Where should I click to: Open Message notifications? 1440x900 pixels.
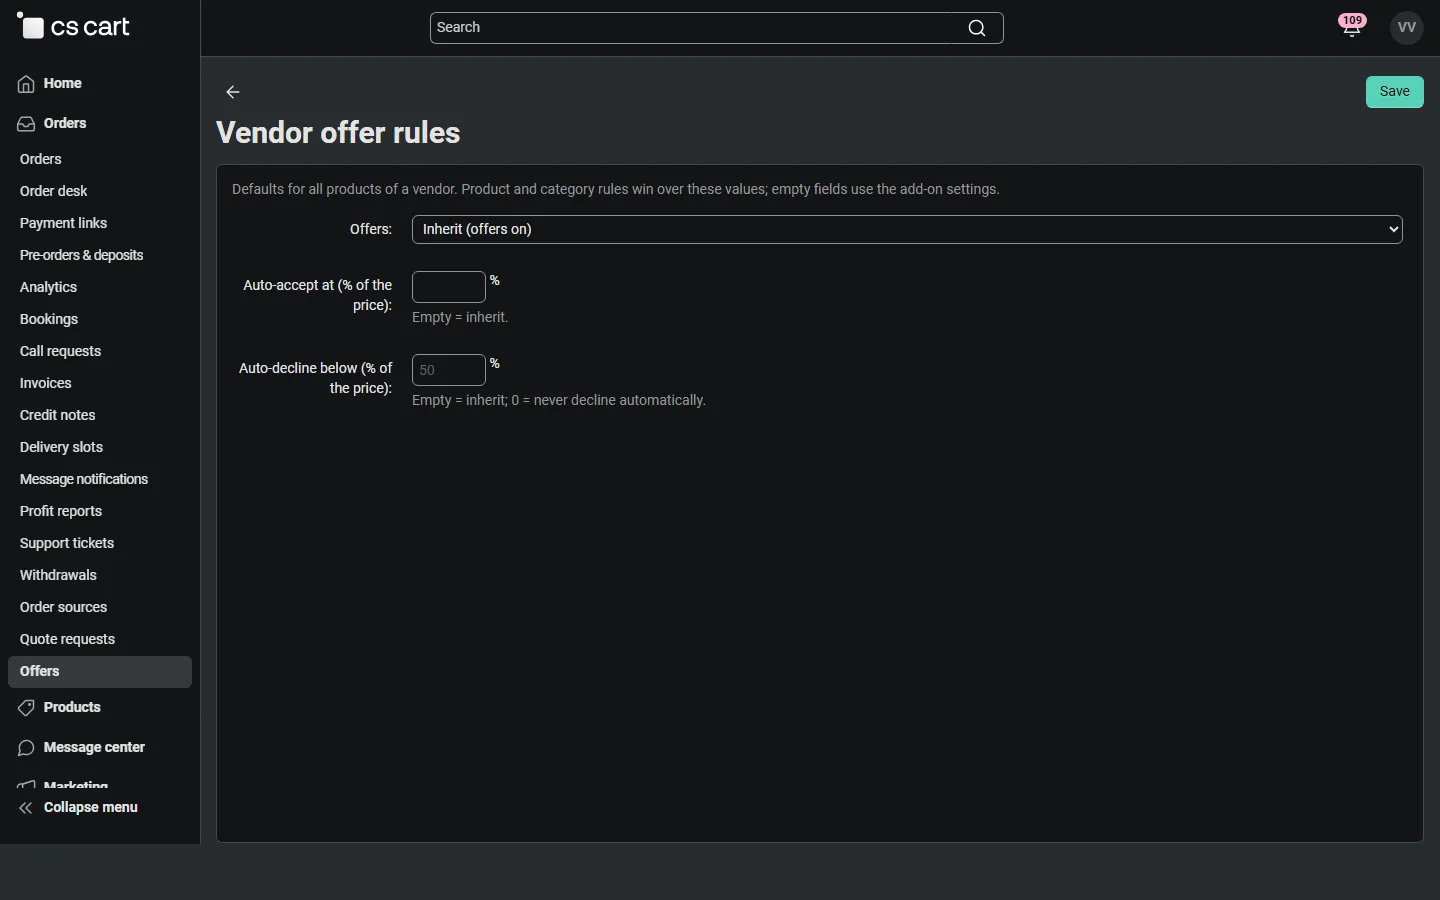point(84,479)
